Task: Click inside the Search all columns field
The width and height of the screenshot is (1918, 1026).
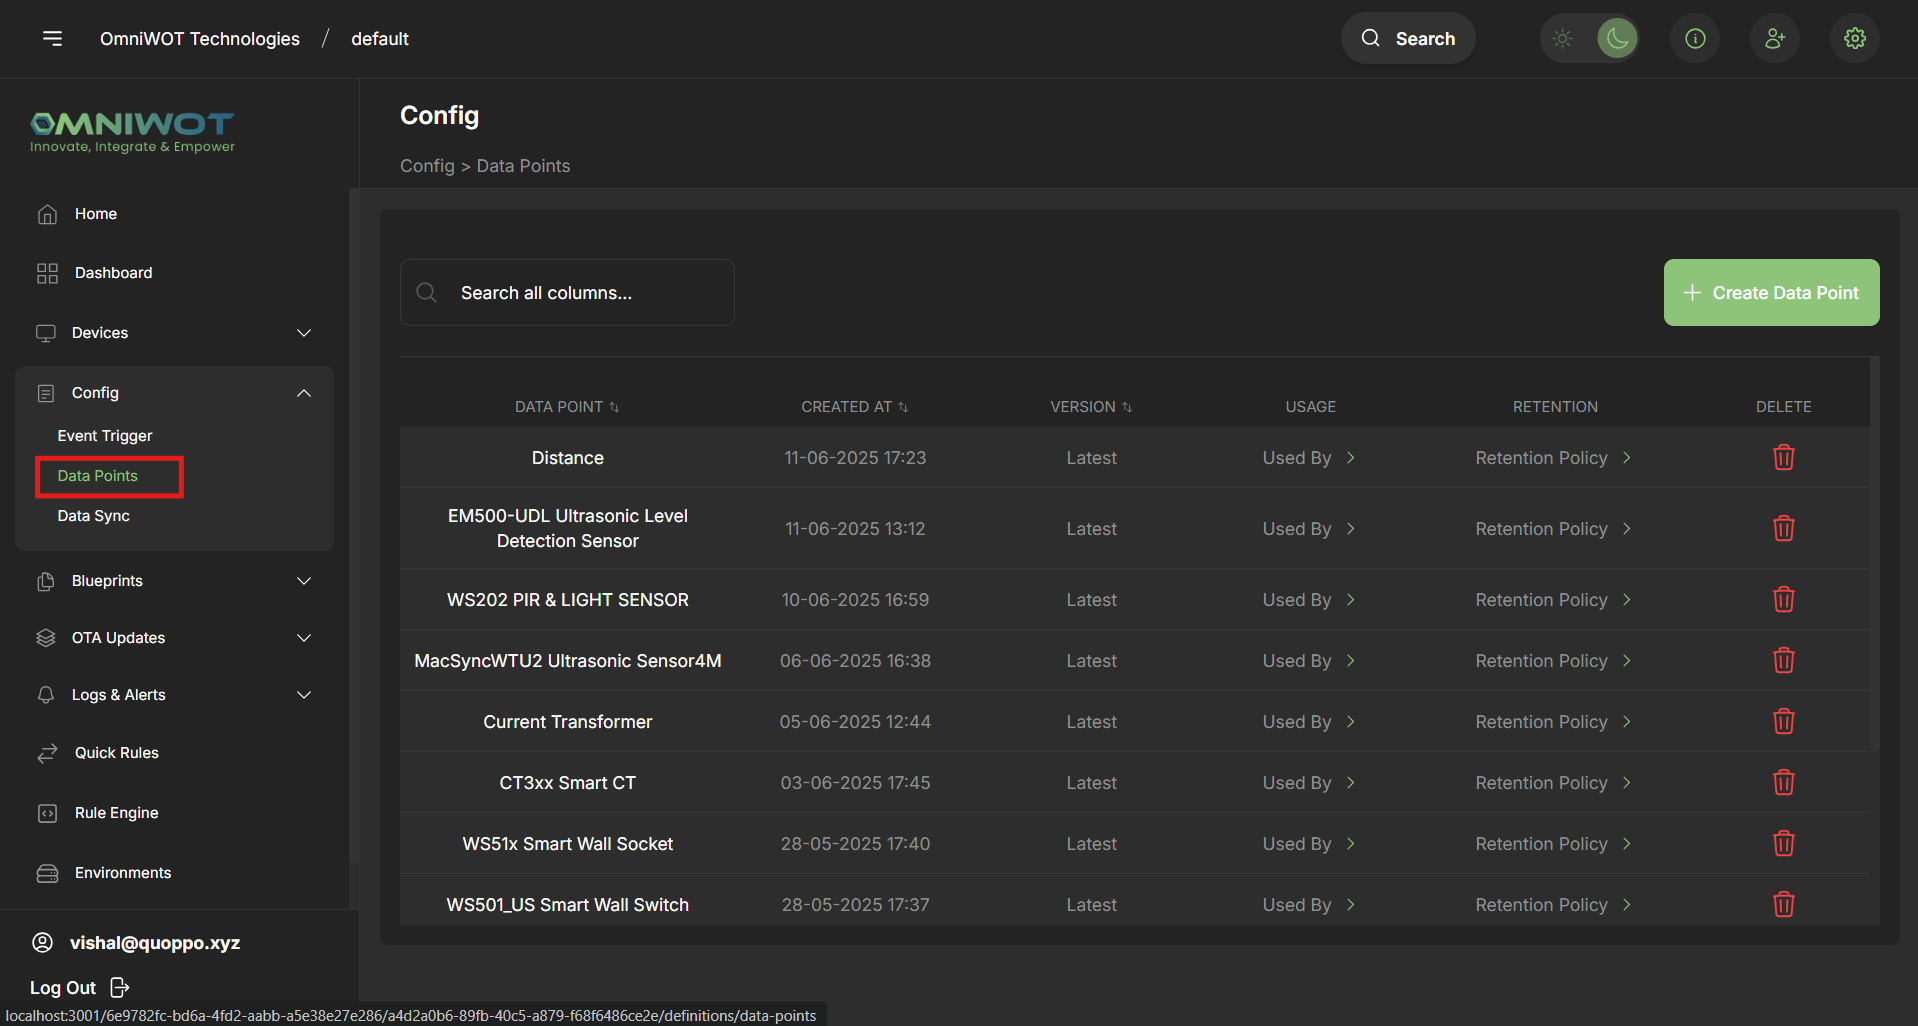Action: [x=566, y=292]
